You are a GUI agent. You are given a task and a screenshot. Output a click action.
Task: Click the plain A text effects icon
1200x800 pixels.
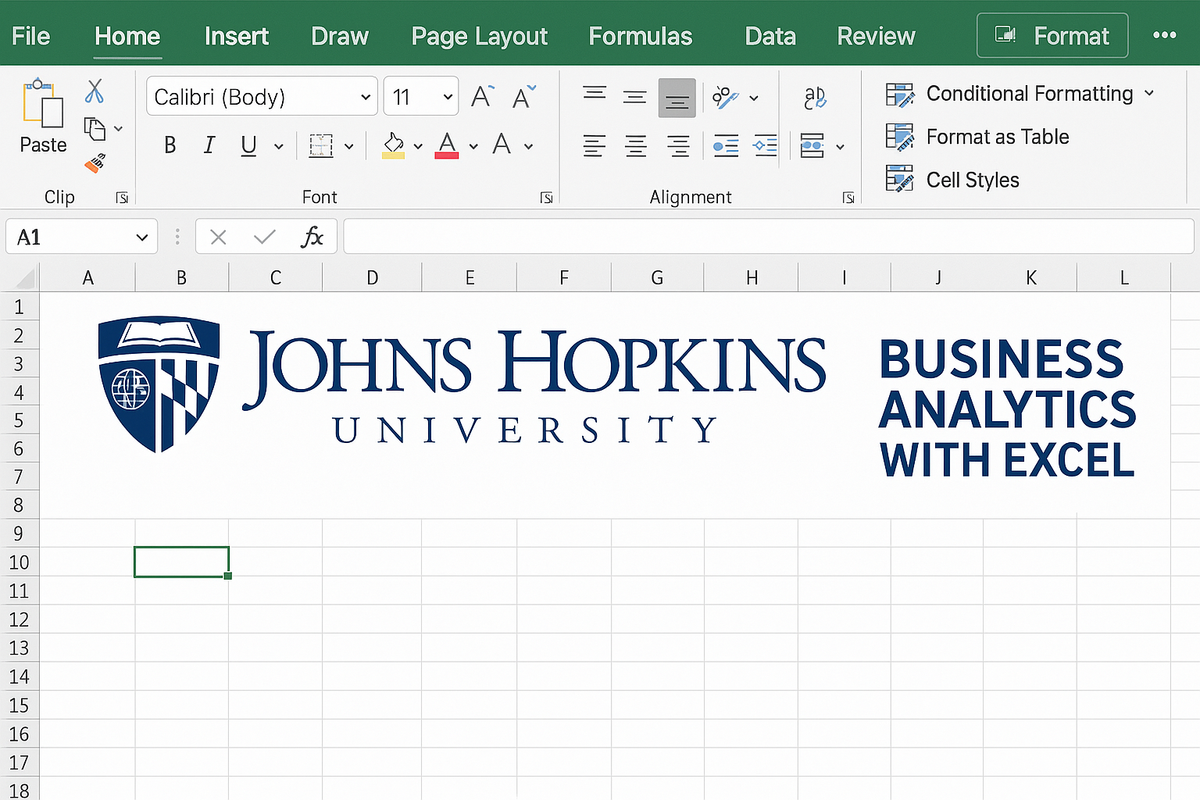(502, 146)
